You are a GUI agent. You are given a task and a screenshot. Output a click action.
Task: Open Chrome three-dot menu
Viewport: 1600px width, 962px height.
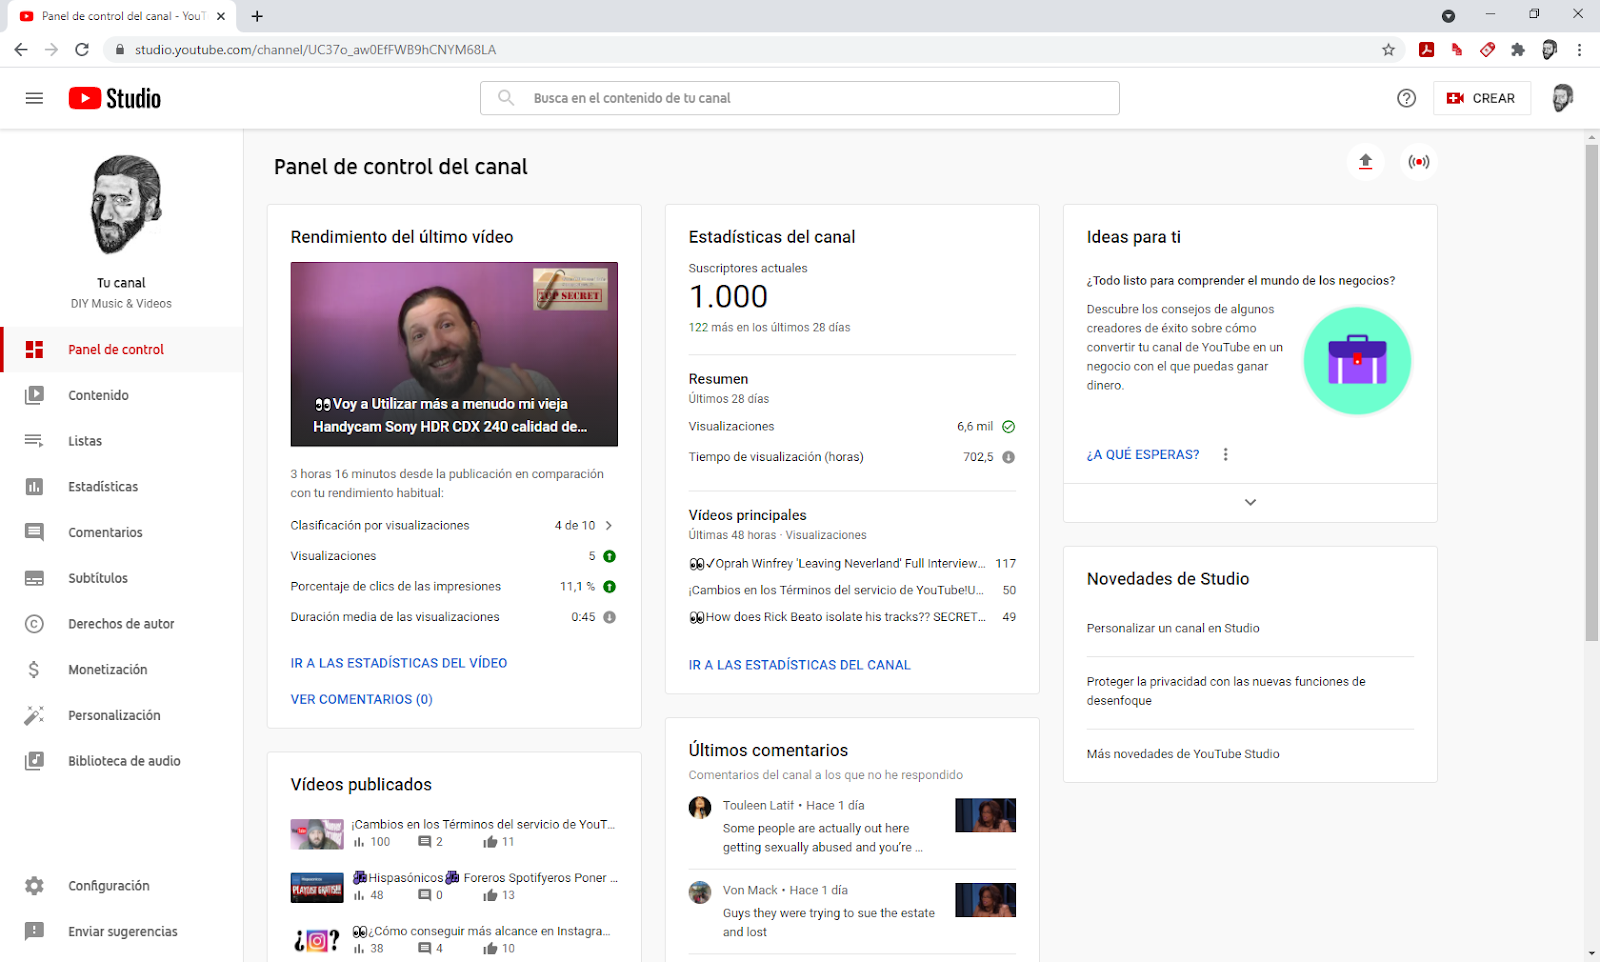click(x=1579, y=50)
